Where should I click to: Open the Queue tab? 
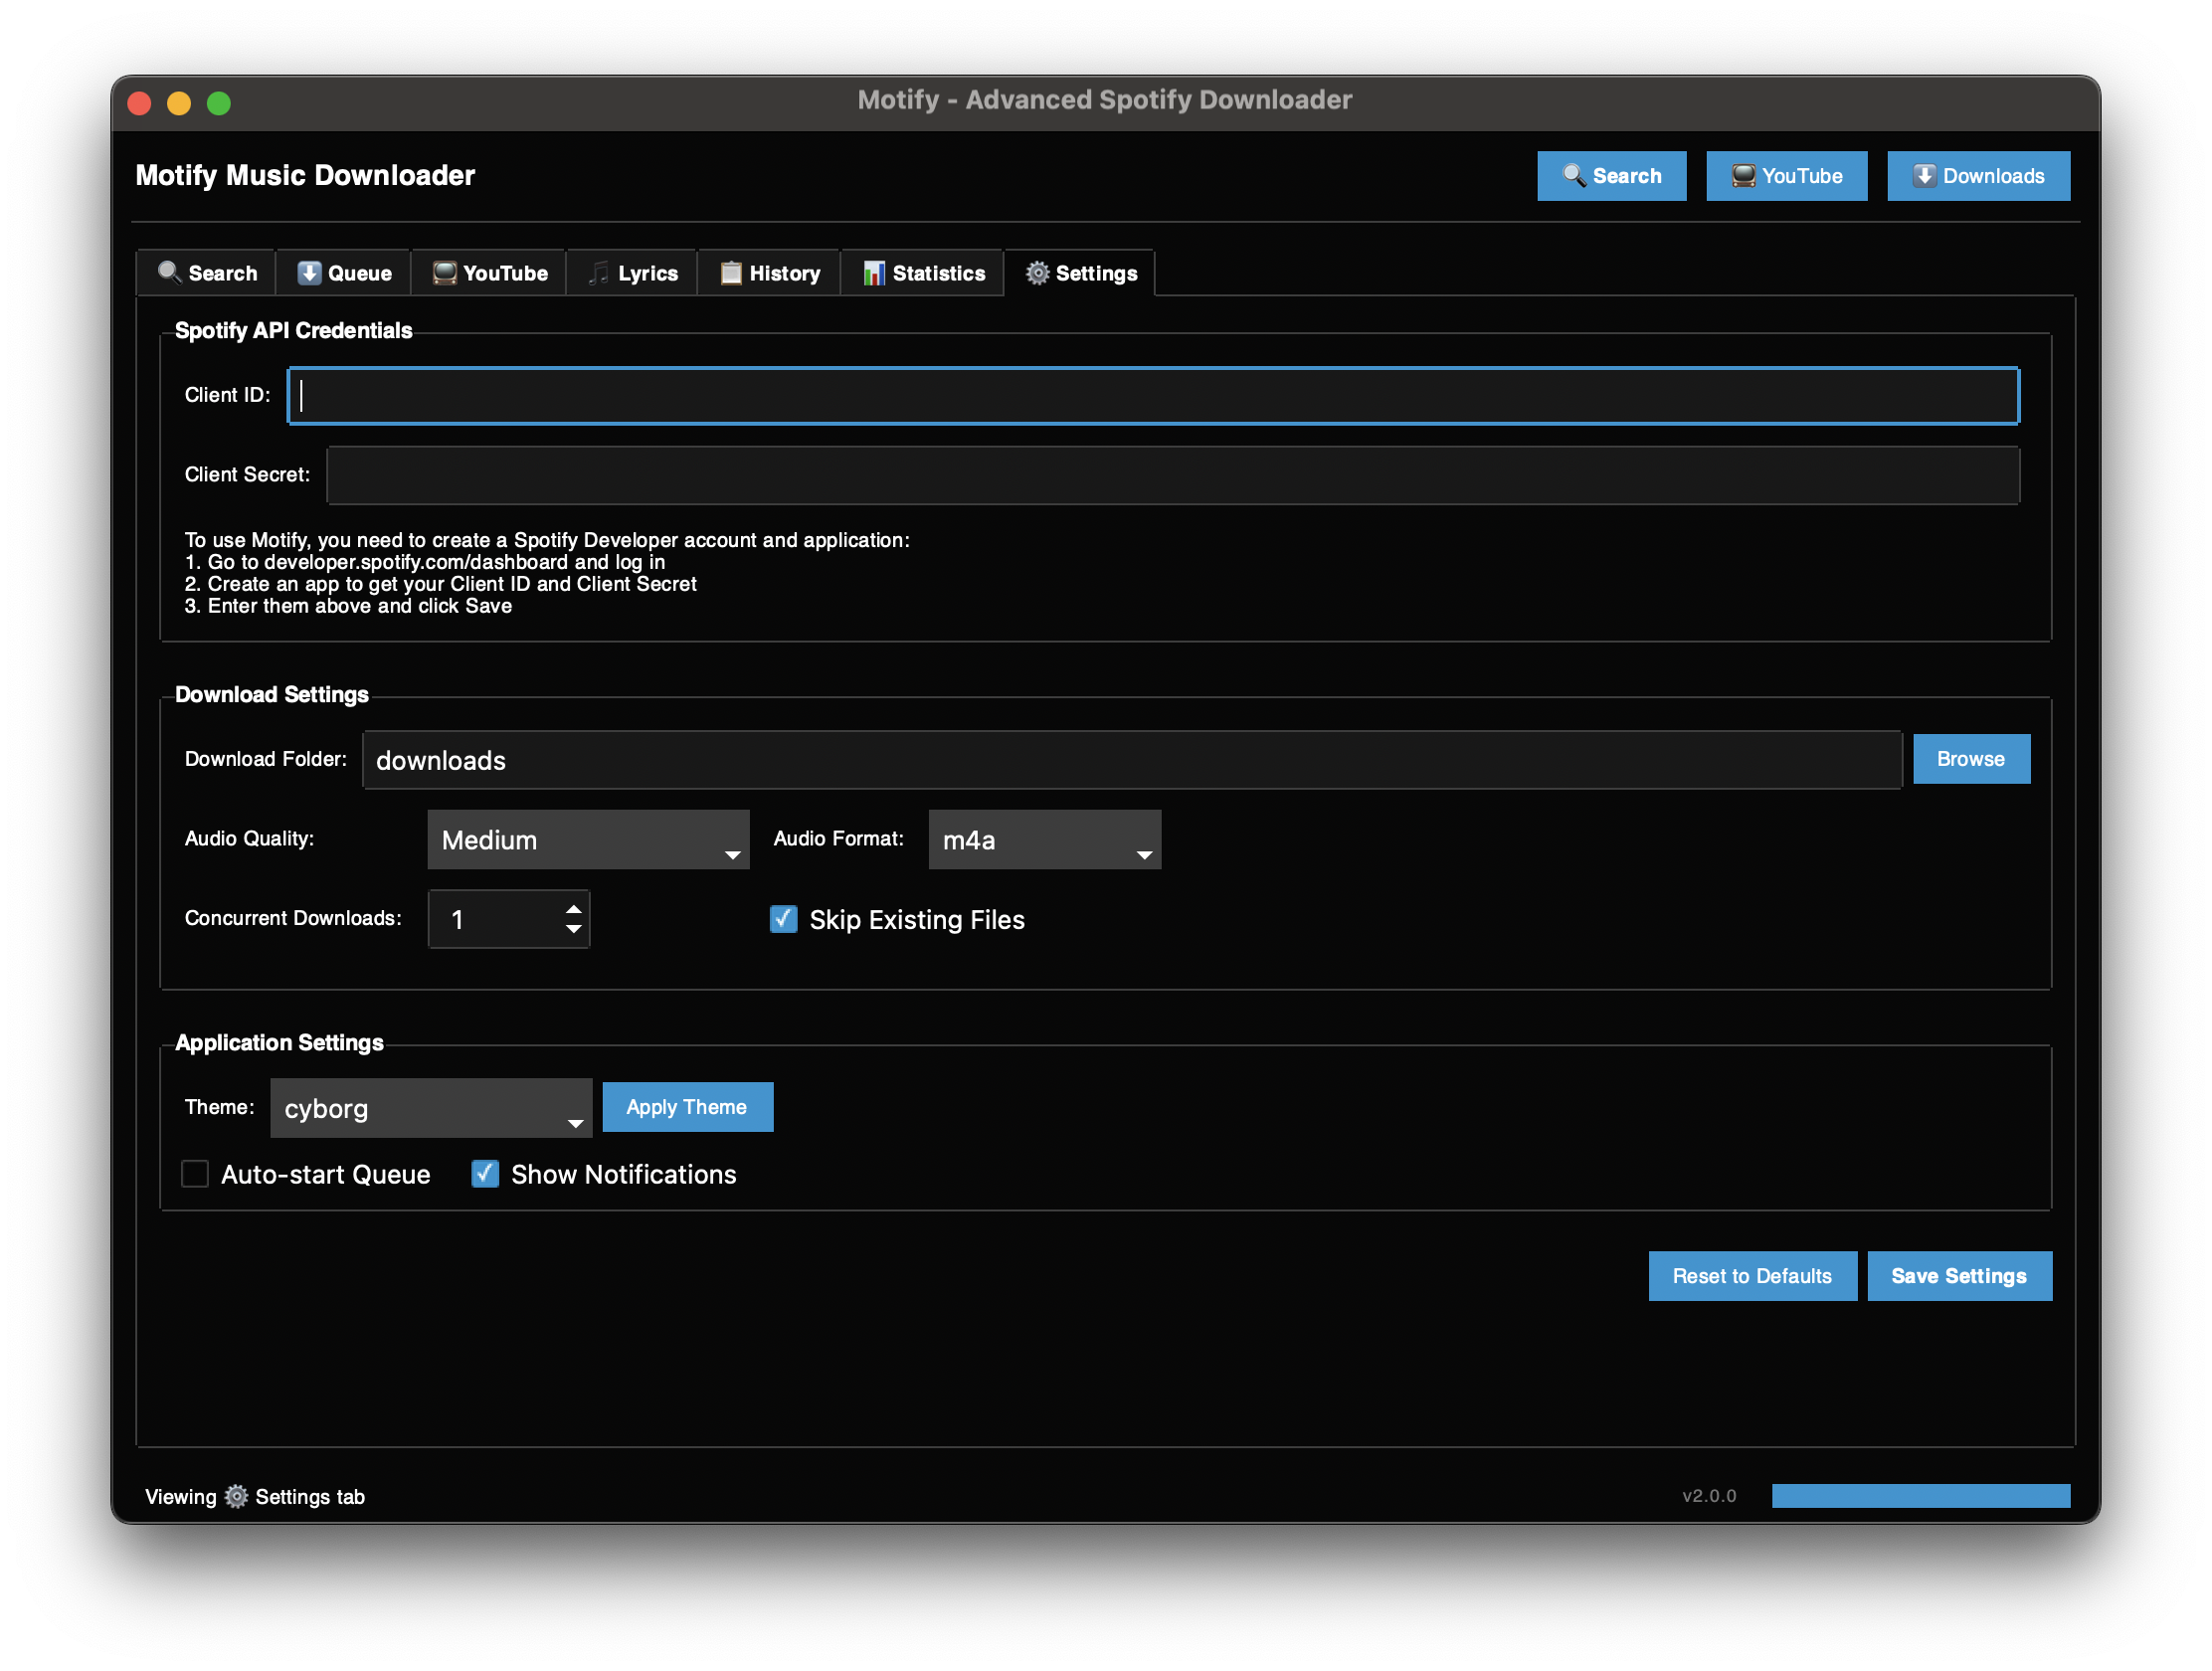pos(344,273)
